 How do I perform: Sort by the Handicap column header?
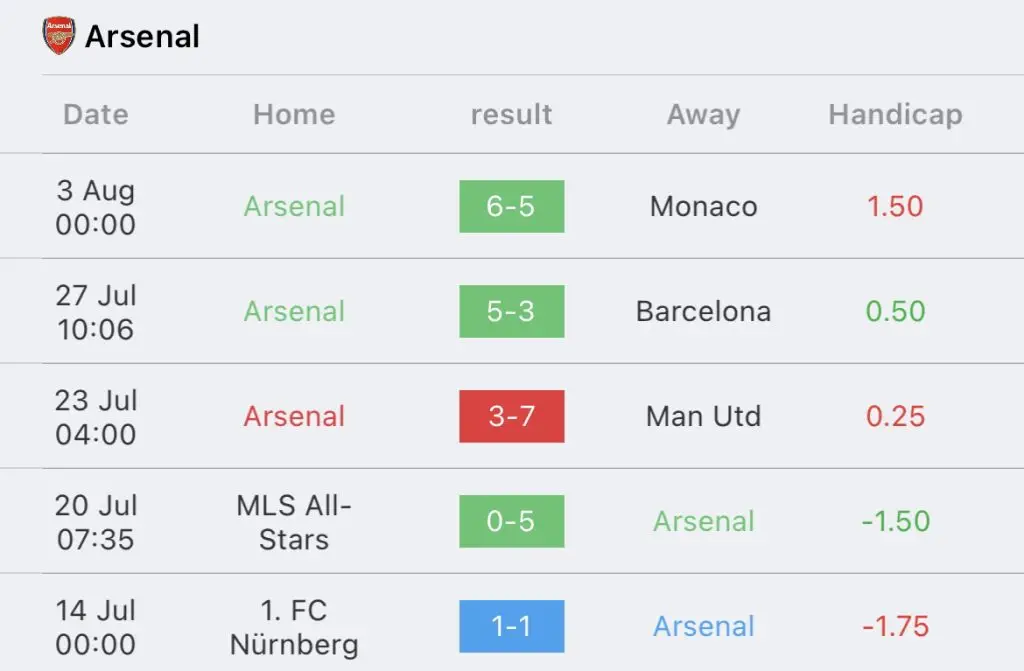point(895,115)
